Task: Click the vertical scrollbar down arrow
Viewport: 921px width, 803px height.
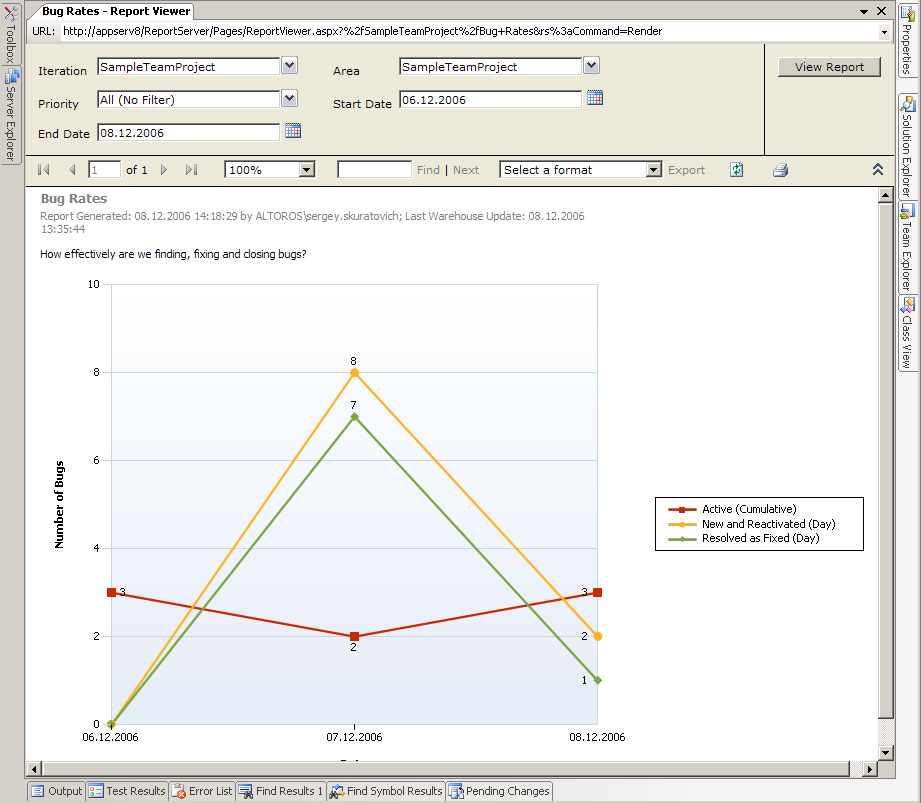Action: (x=886, y=752)
